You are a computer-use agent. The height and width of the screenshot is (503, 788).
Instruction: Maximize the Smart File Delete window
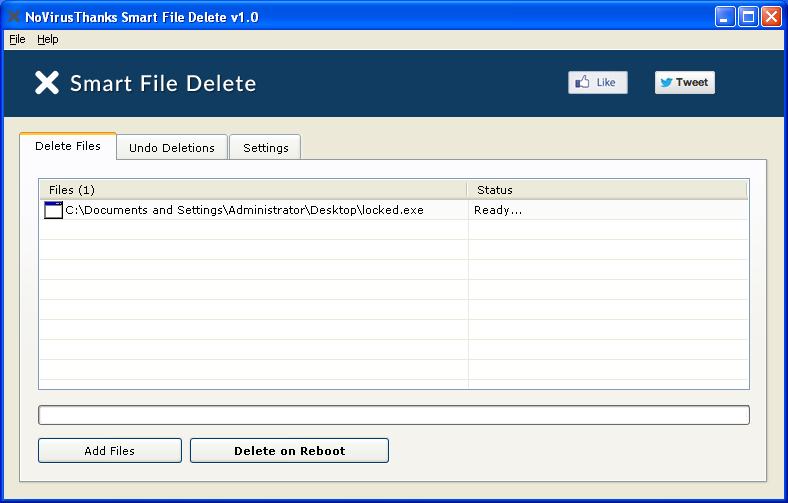point(748,17)
